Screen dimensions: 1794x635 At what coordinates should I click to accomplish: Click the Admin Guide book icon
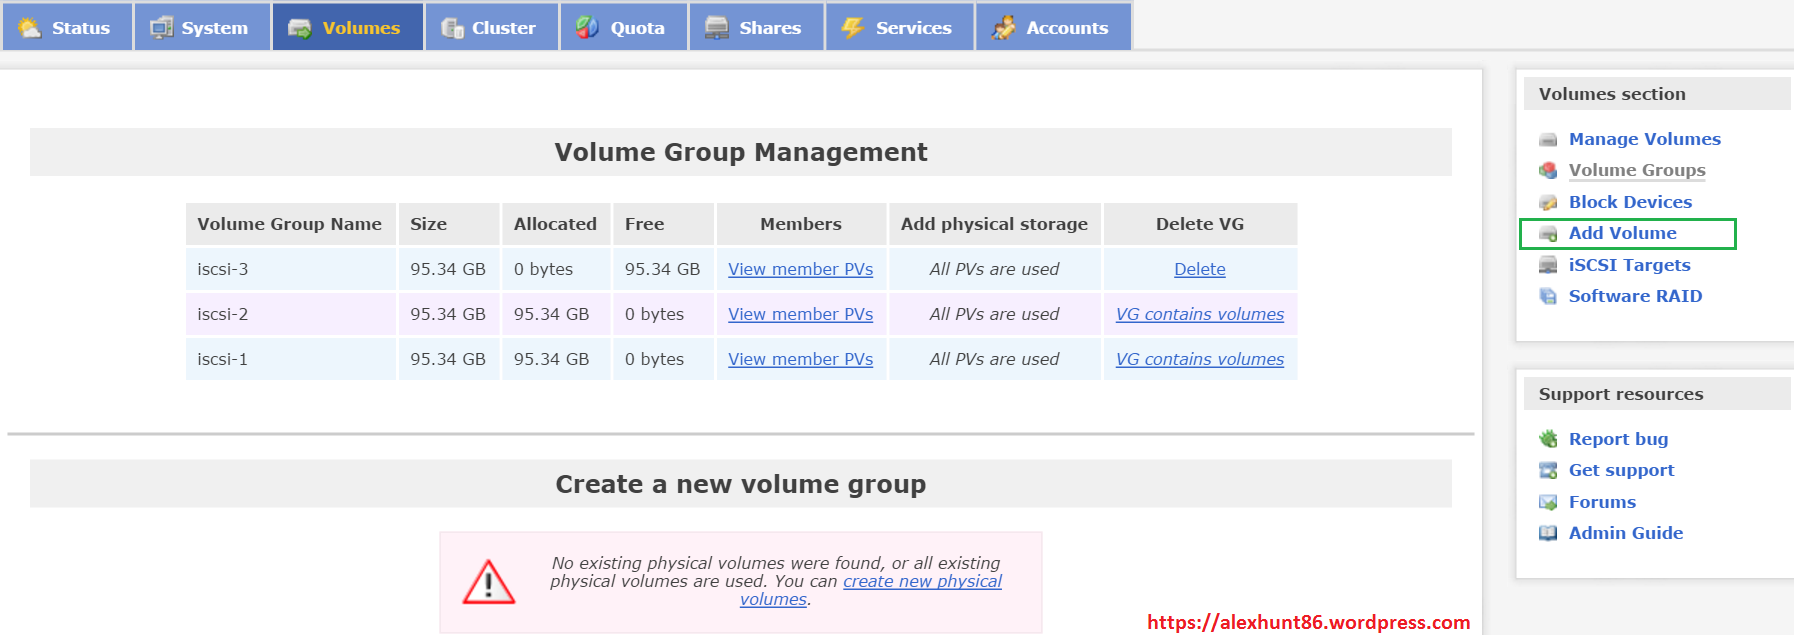(1548, 534)
